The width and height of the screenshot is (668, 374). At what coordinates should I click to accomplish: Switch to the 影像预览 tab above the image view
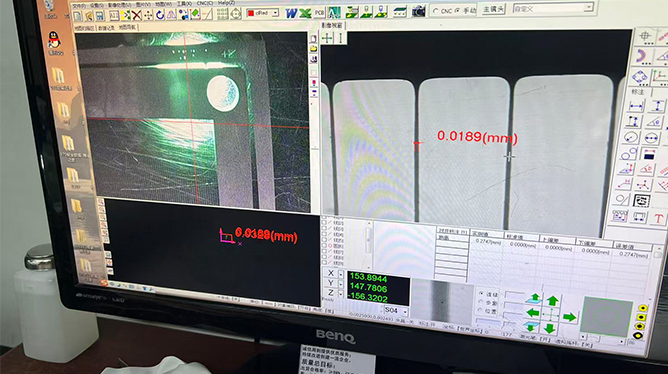332,26
